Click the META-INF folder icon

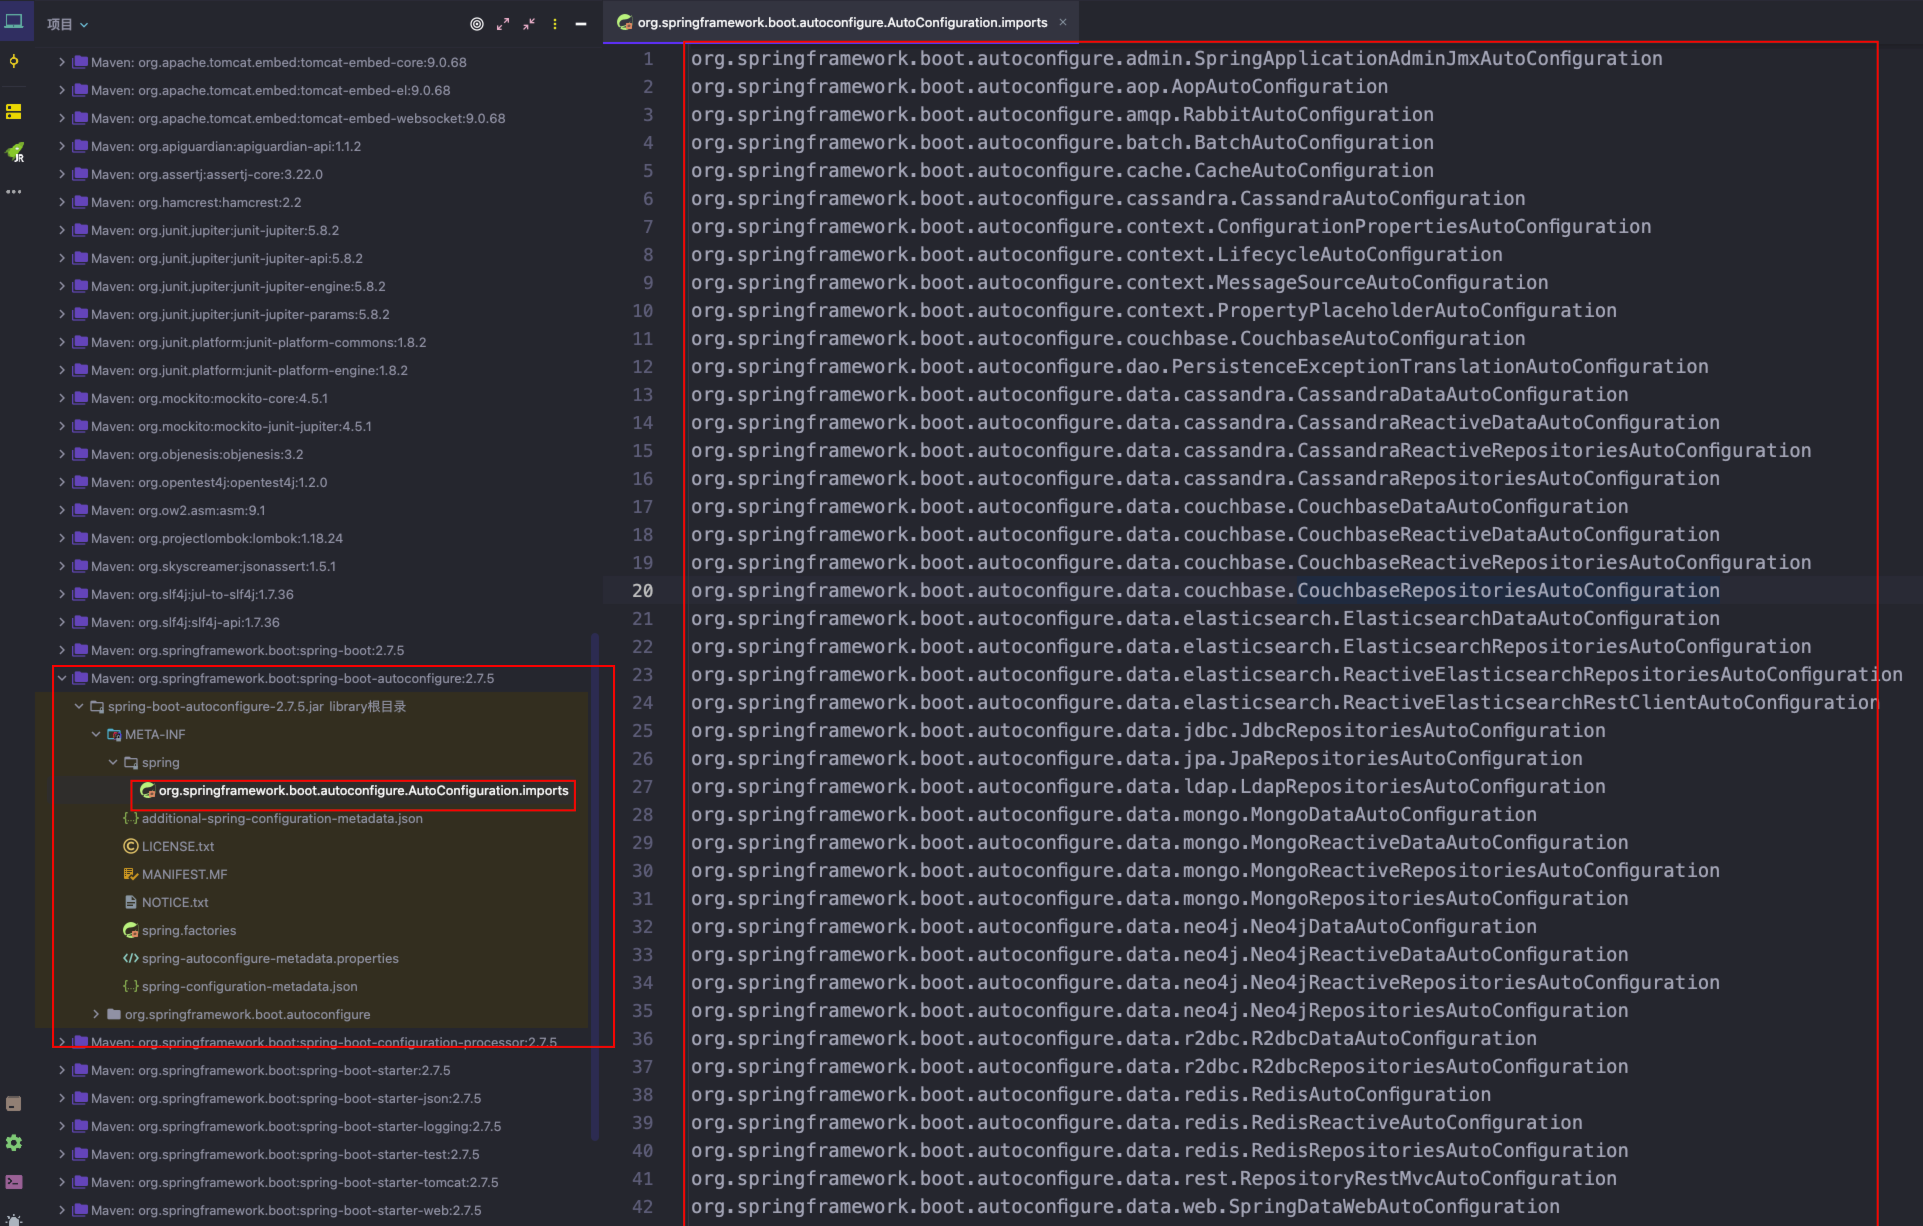coord(113,734)
